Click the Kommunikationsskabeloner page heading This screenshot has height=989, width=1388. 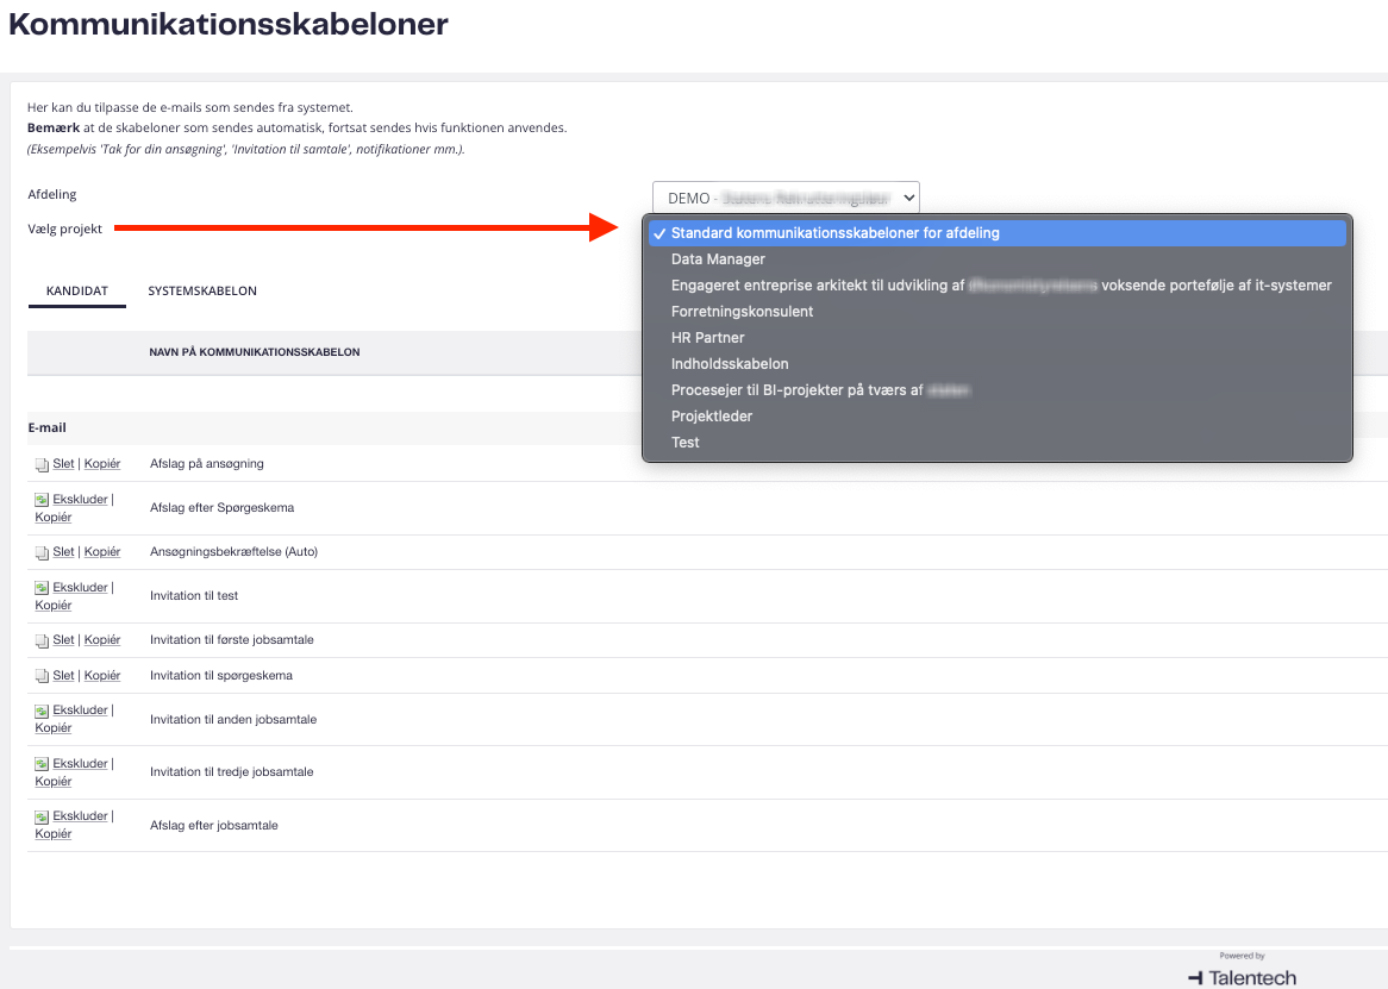point(228,24)
